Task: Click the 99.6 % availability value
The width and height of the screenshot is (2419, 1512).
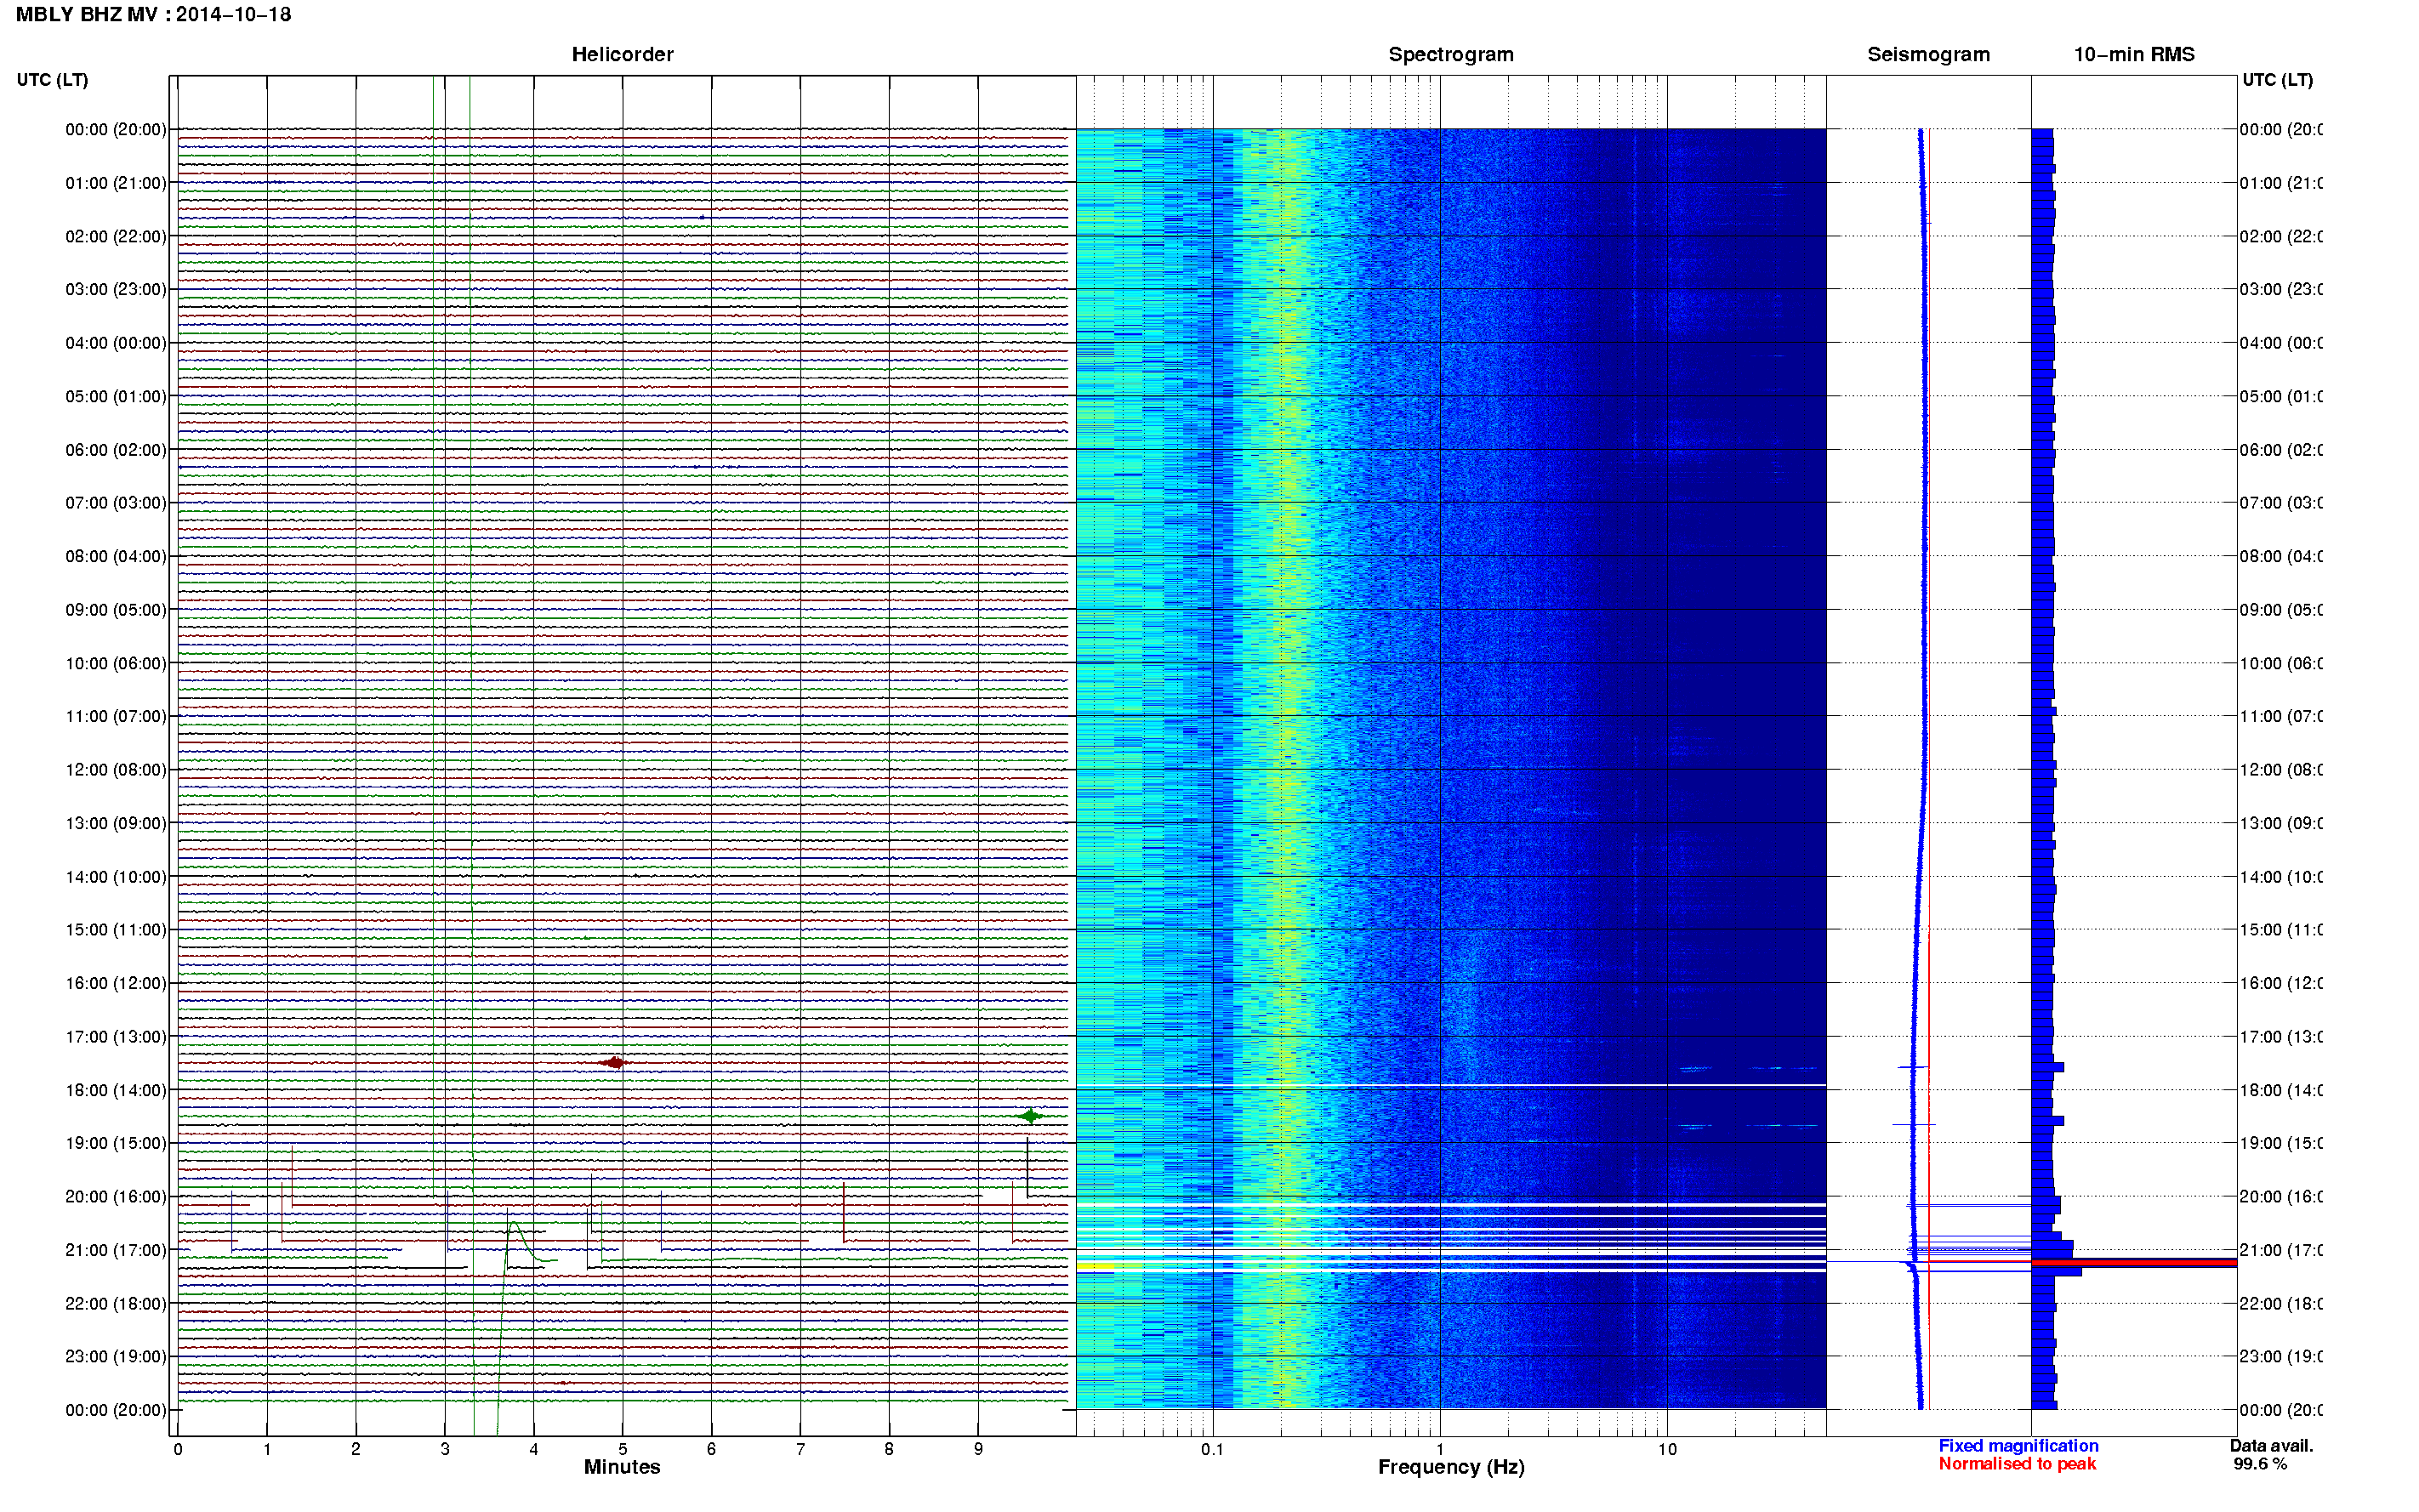Action: click(2259, 1464)
